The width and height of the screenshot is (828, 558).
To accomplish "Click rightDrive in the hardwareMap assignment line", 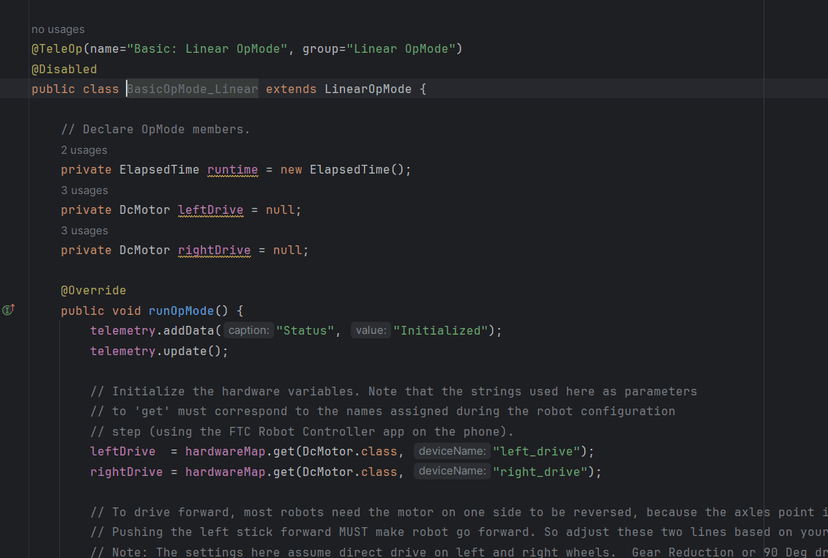I will point(126,472).
